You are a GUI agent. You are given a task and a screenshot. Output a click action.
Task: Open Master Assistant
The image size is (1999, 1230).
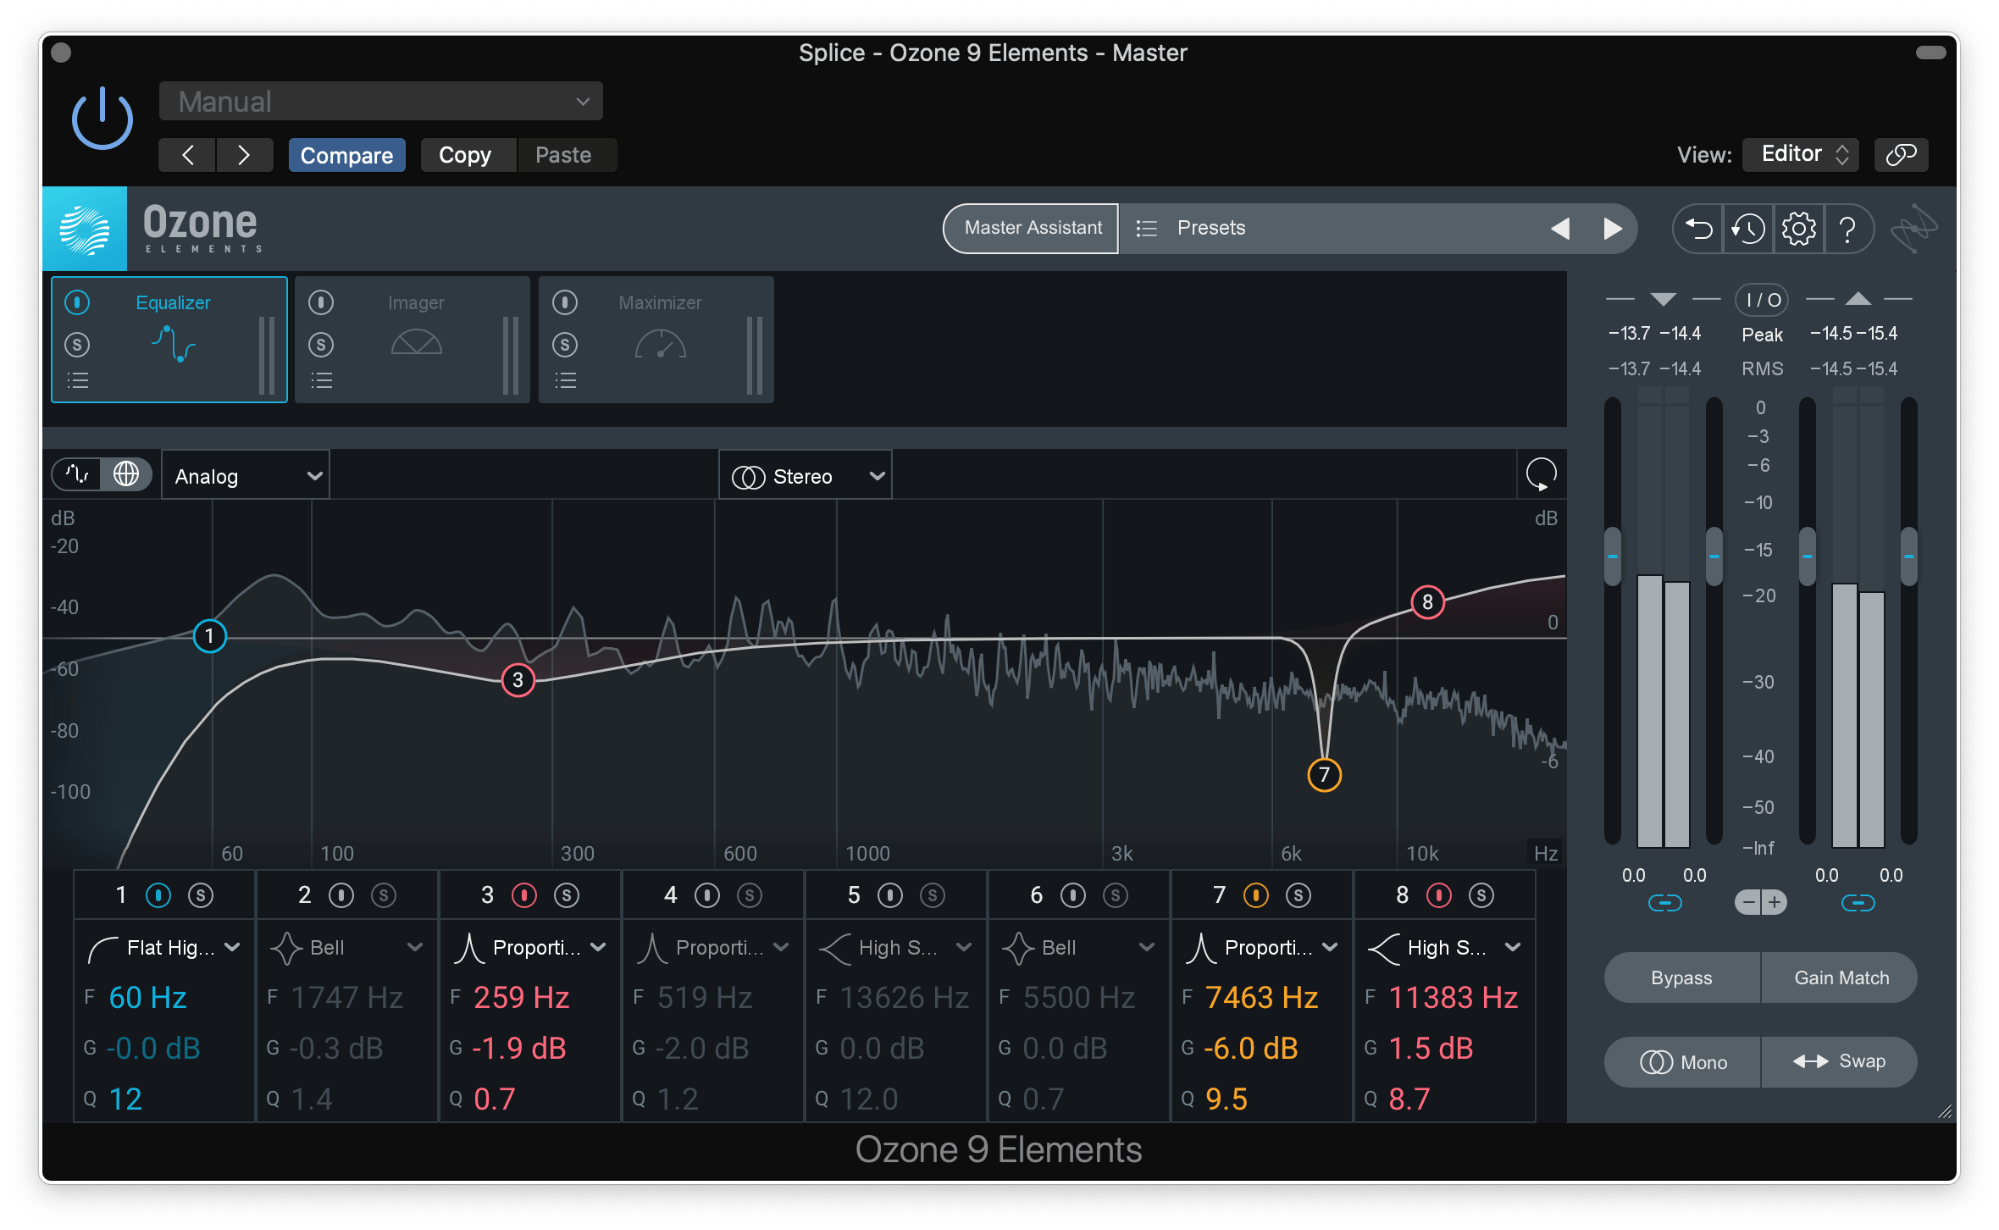tap(1030, 228)
